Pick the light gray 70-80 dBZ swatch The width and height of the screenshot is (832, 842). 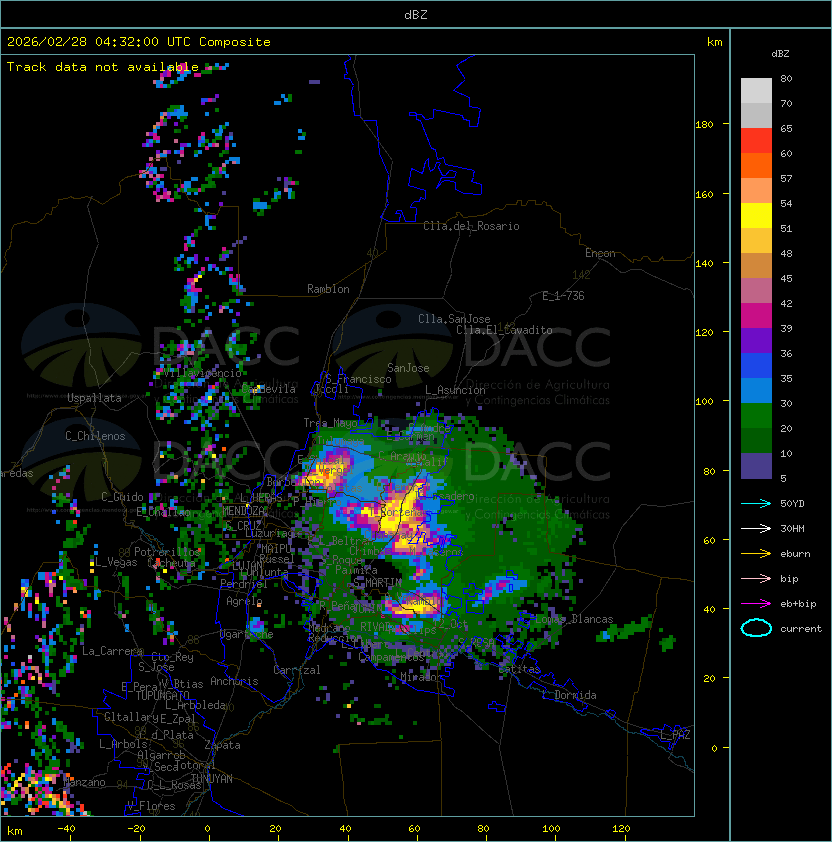756,91
